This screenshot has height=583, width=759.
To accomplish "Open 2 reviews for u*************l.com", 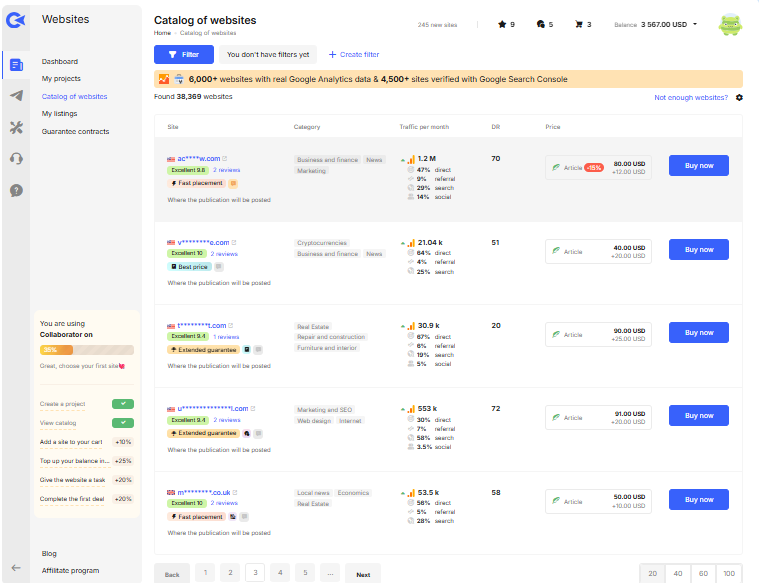I will tap(227, 420).
